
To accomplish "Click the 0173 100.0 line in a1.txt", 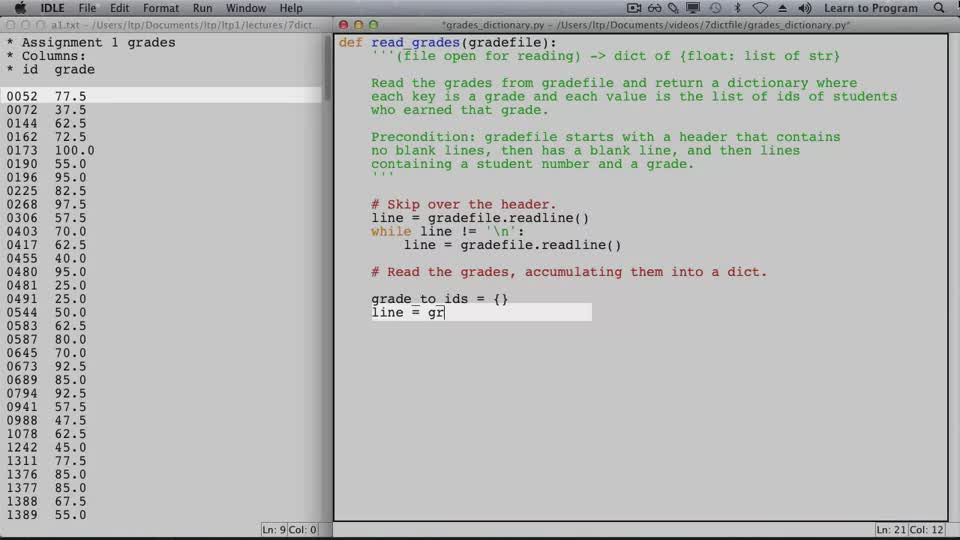I will (51, 151).
